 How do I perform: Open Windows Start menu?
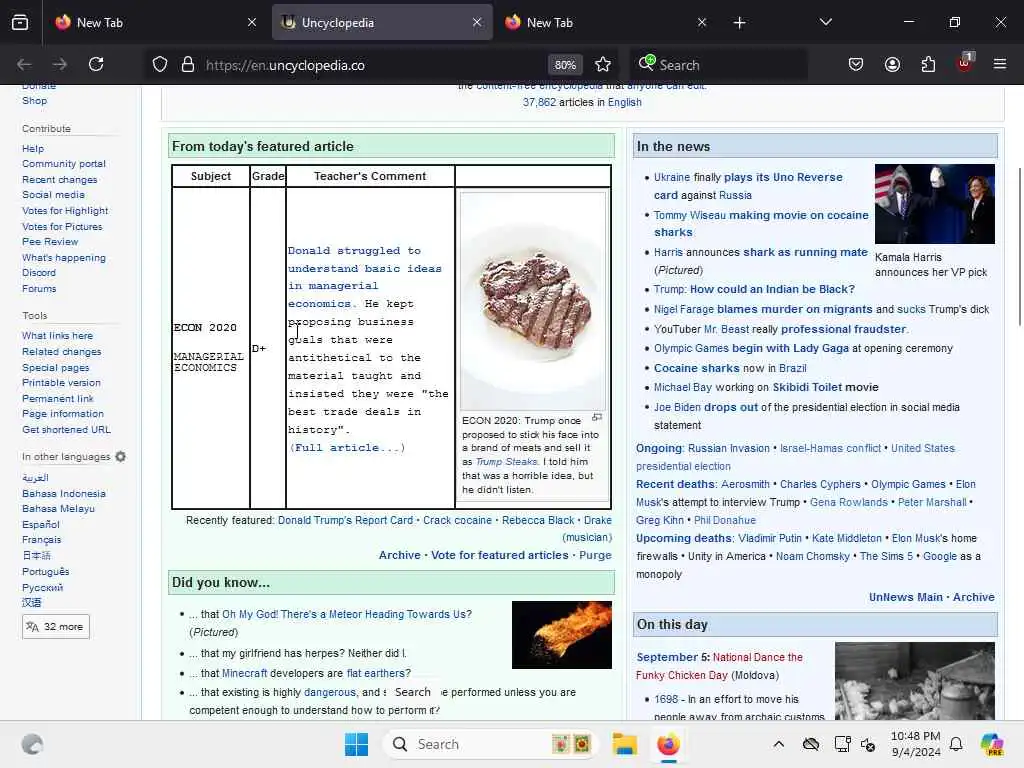[356, 744]
